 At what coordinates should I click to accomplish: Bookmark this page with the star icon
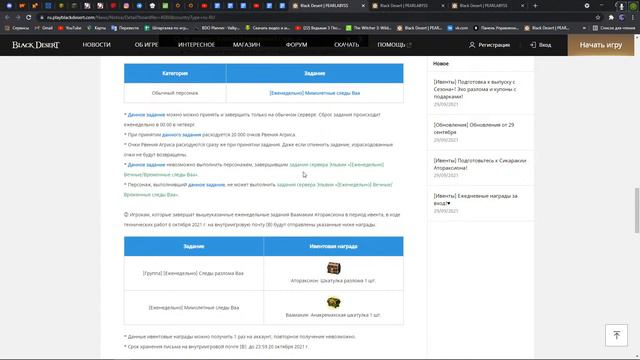(x=598, y=18)
